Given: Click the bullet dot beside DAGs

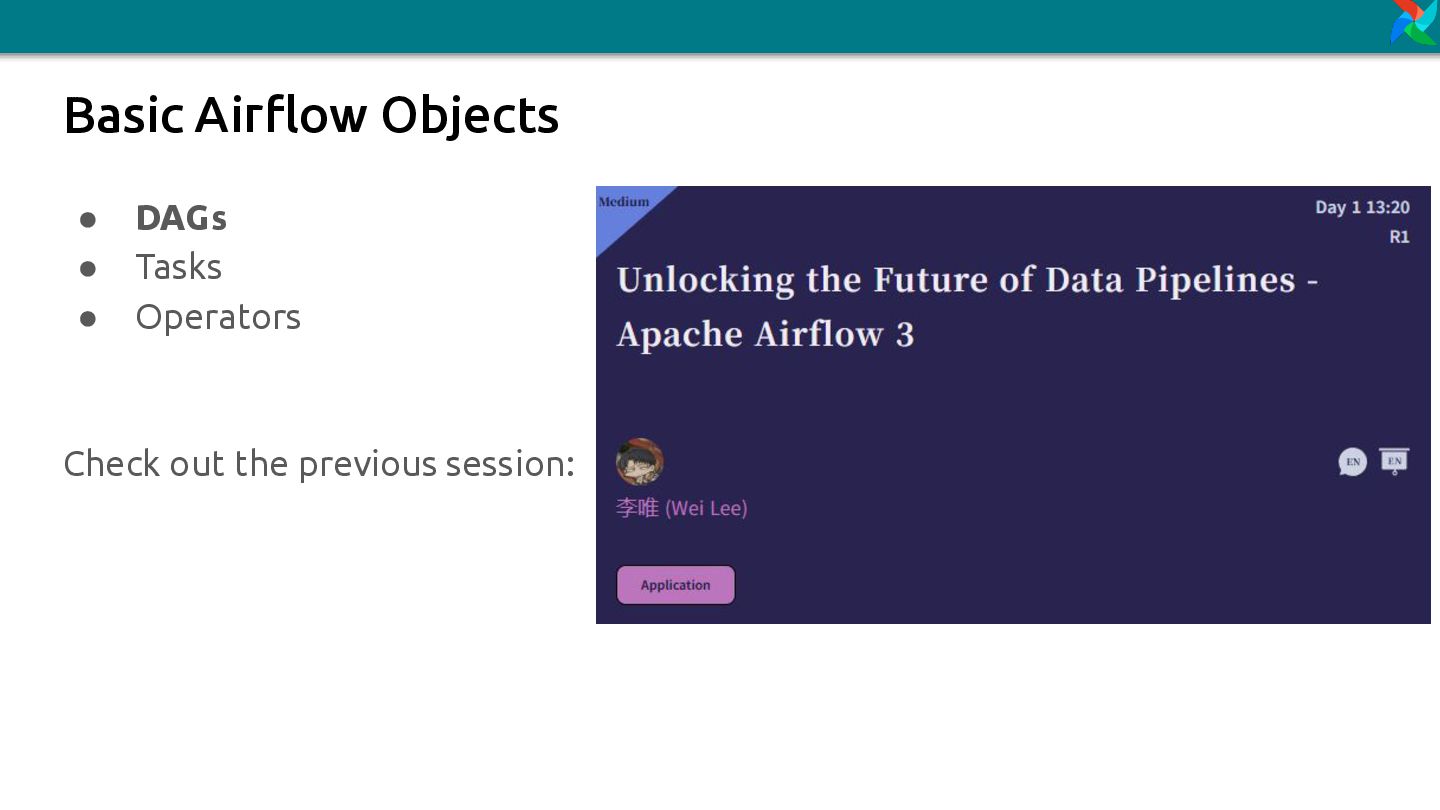Looking at the screenshot, I should coord(88,219).
